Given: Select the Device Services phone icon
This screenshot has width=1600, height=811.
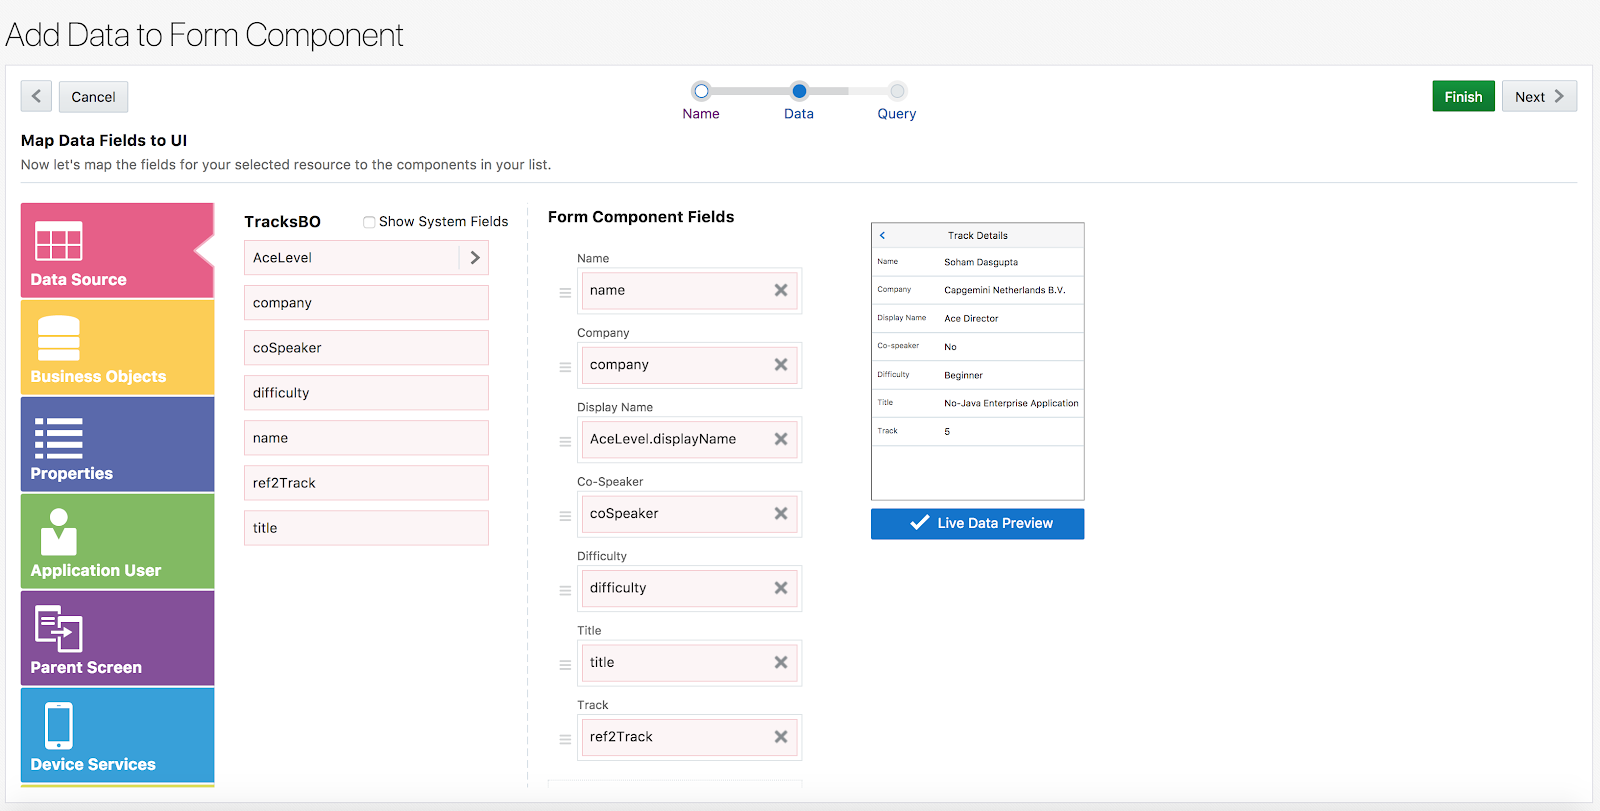Looking at the screenshot, I should click(59, 726).
